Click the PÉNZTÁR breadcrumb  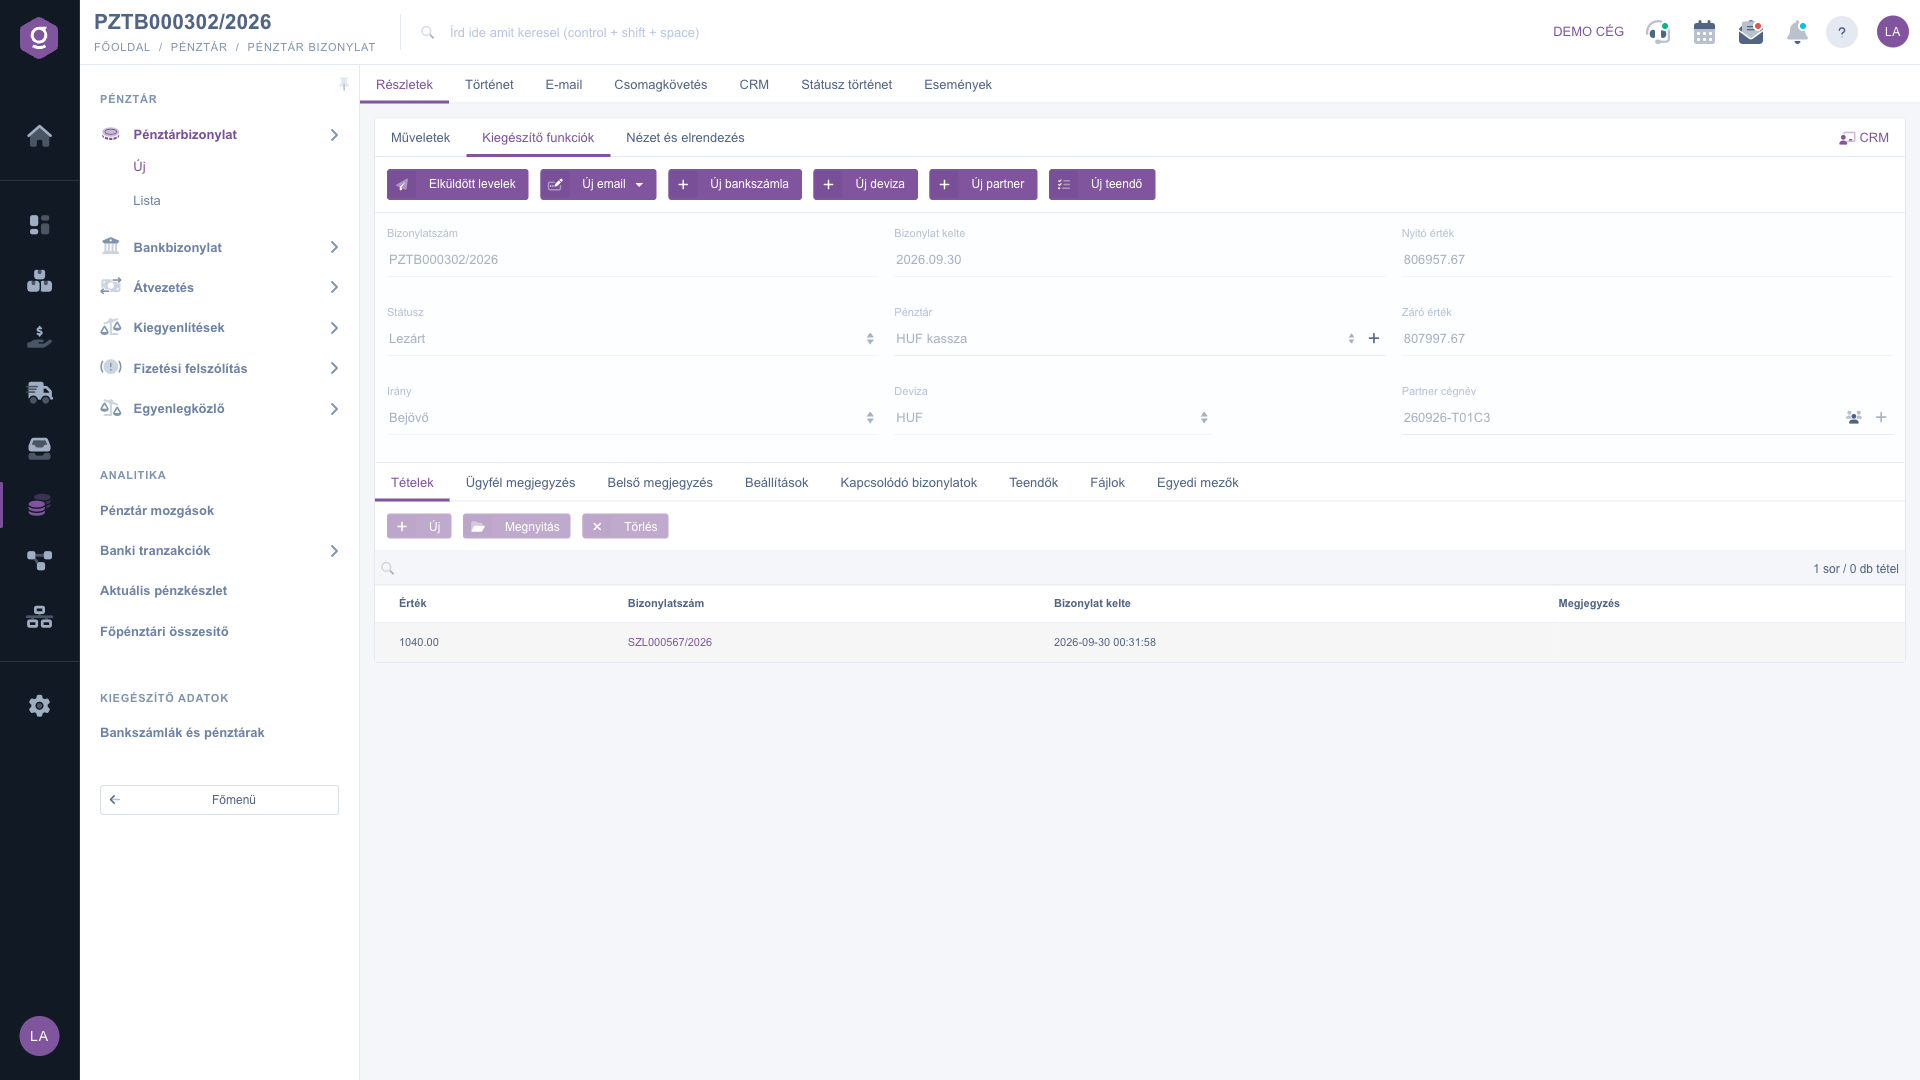click(198, 47)
